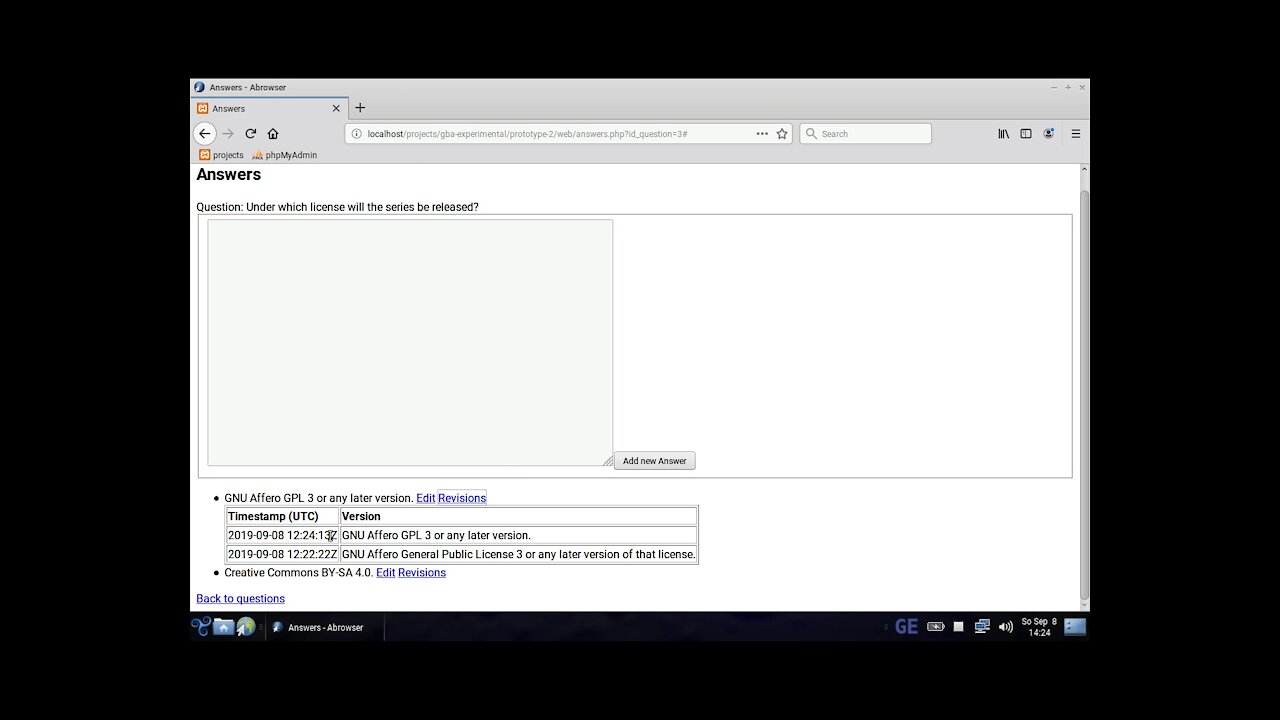The height and width of the screenshot is (720, 1280).
Task: Focus the browser Search field
Action: point(866,133)
